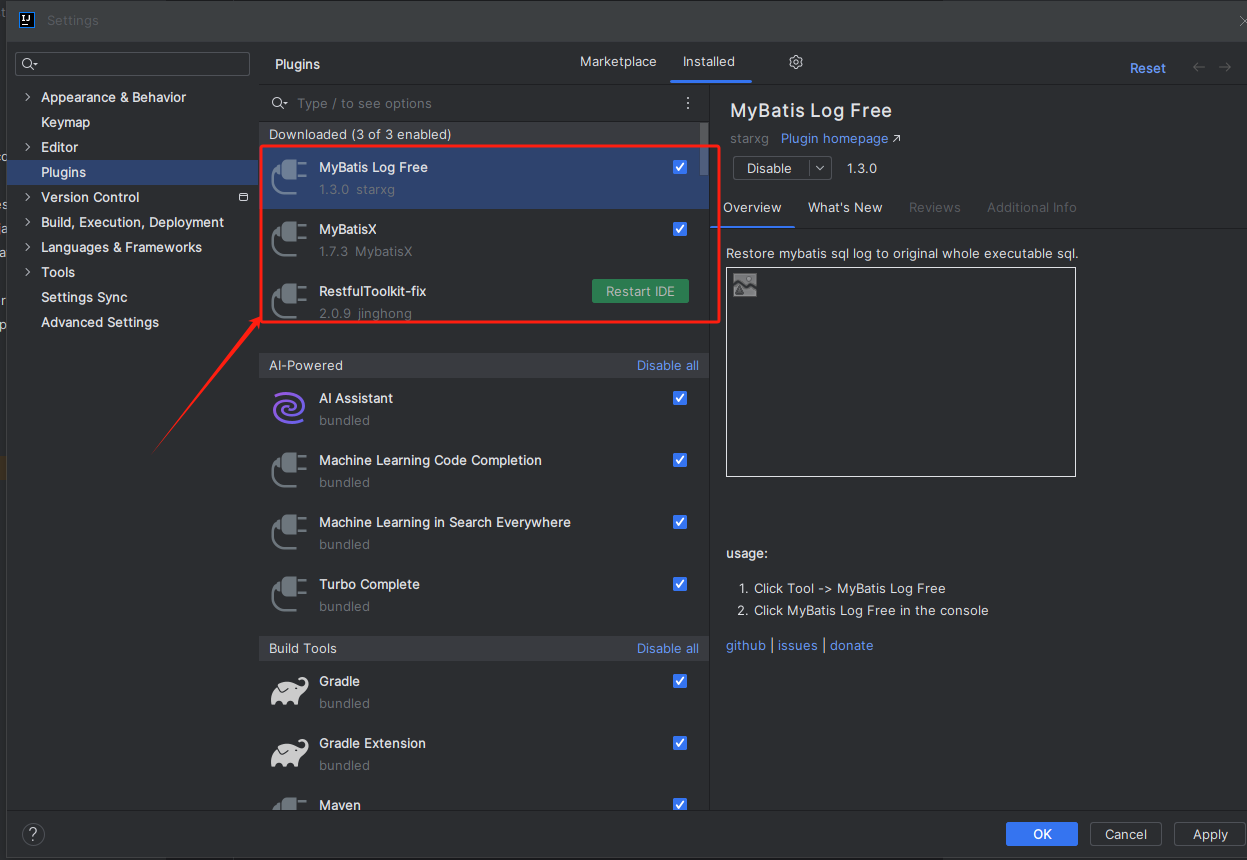The image size is (1247, 860).
Task: Open the donate link
Action: [852, 645]
